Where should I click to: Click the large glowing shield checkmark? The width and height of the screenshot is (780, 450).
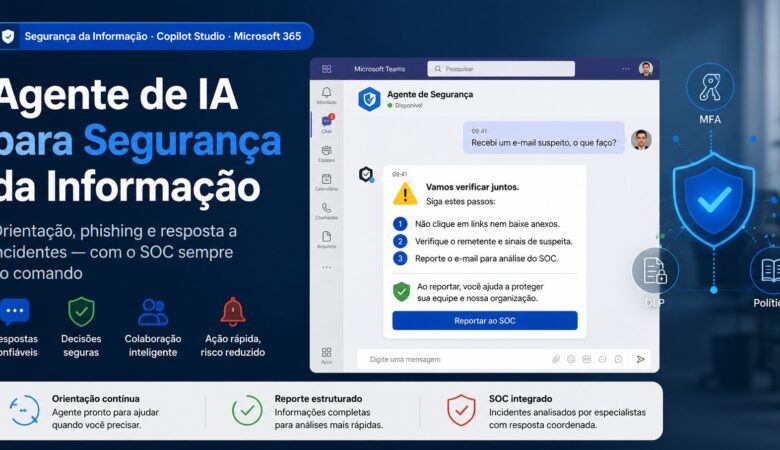point(714,199)
